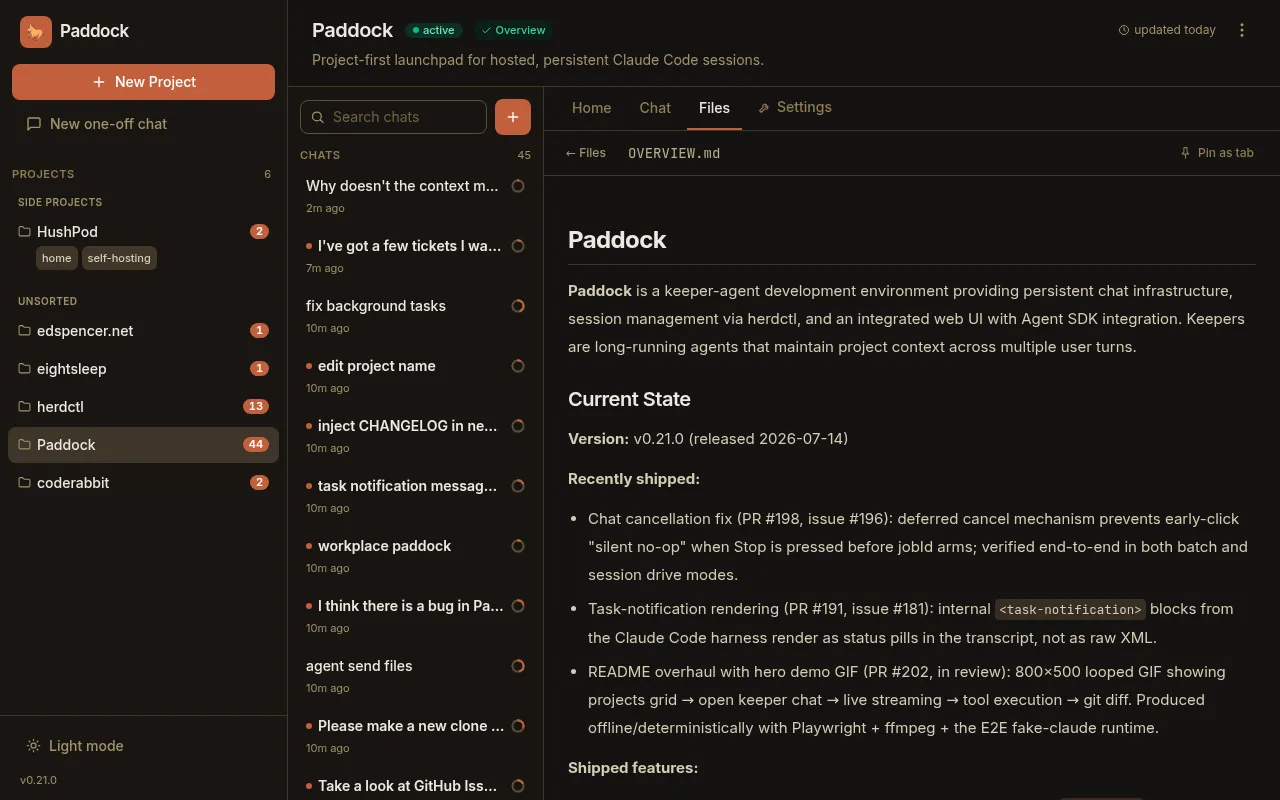This screenshot has width=1280, height=800.
Task: Open chat 'Please make a new clone ...'
Action: tap(415, 736)
